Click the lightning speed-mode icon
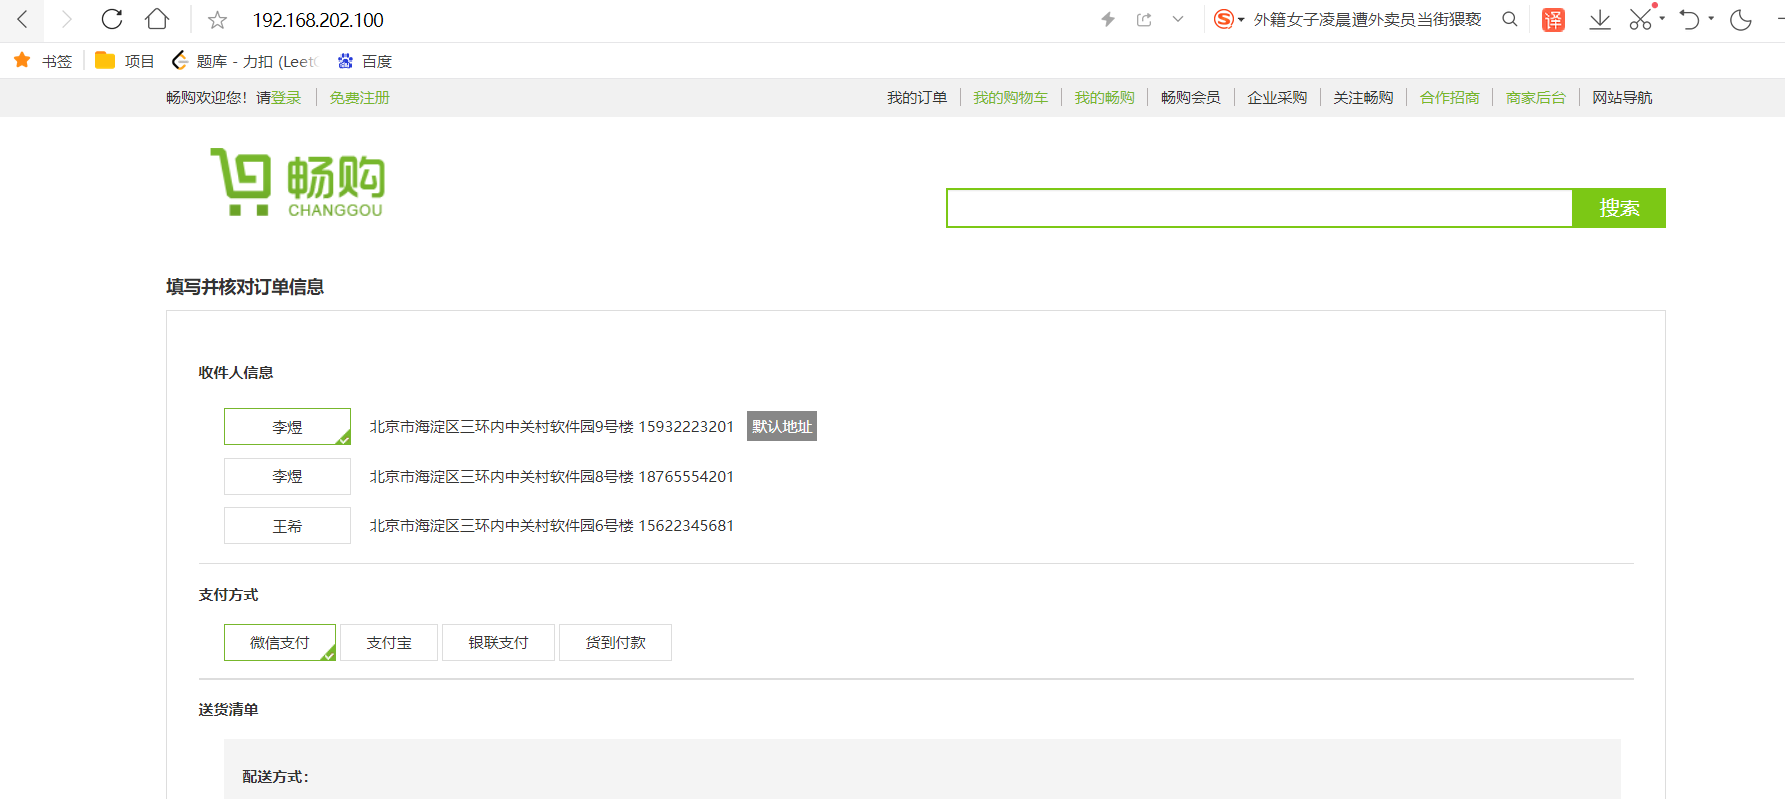The width and height of the screenshot is (1785, 799). coord(1108,19)
